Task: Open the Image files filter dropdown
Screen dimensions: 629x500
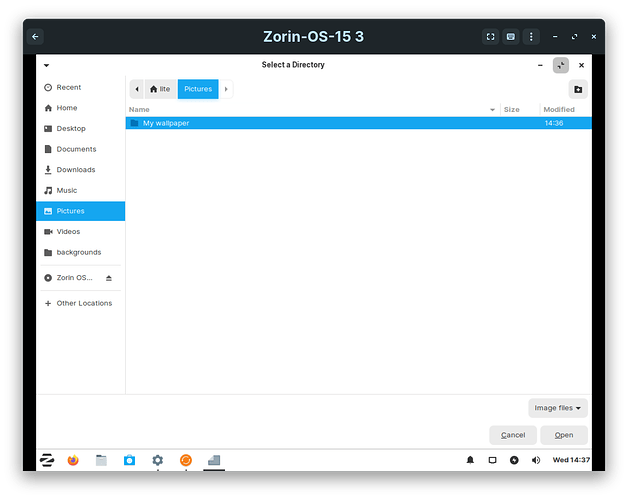Action: (558, 408)
